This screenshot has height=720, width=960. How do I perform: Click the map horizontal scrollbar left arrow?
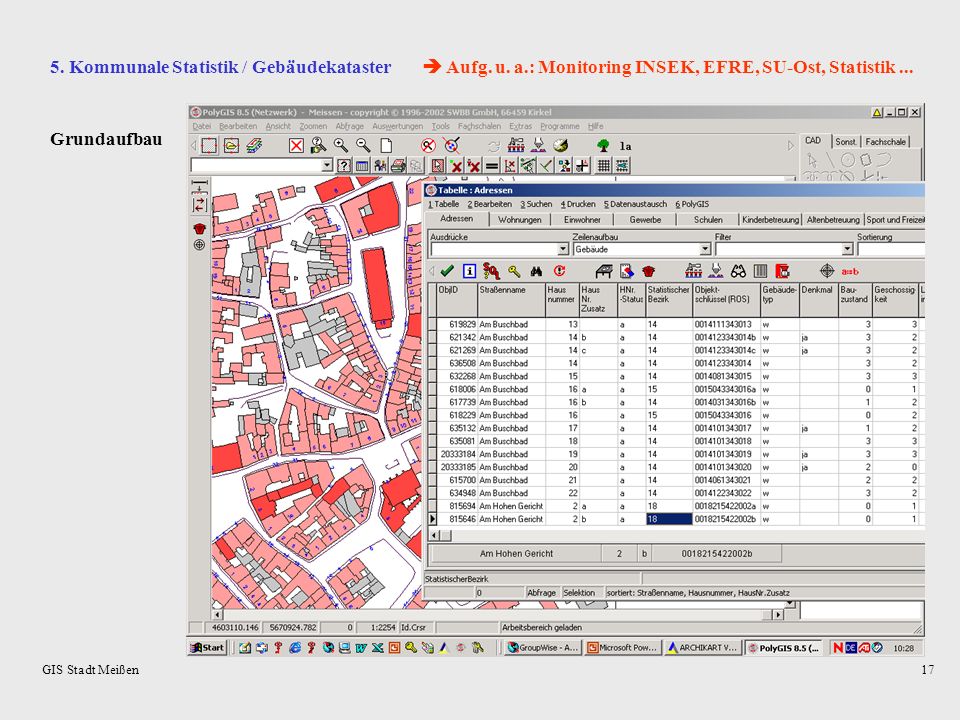pos(217,614)
